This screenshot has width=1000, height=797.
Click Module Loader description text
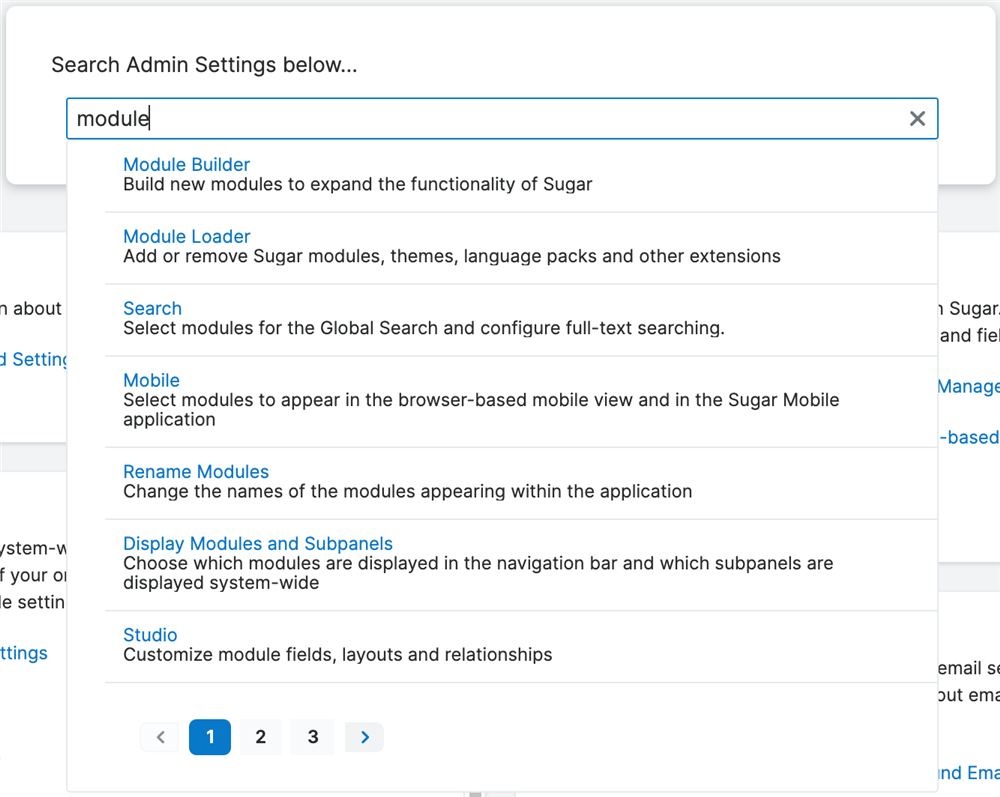click(x=451, y=256)
